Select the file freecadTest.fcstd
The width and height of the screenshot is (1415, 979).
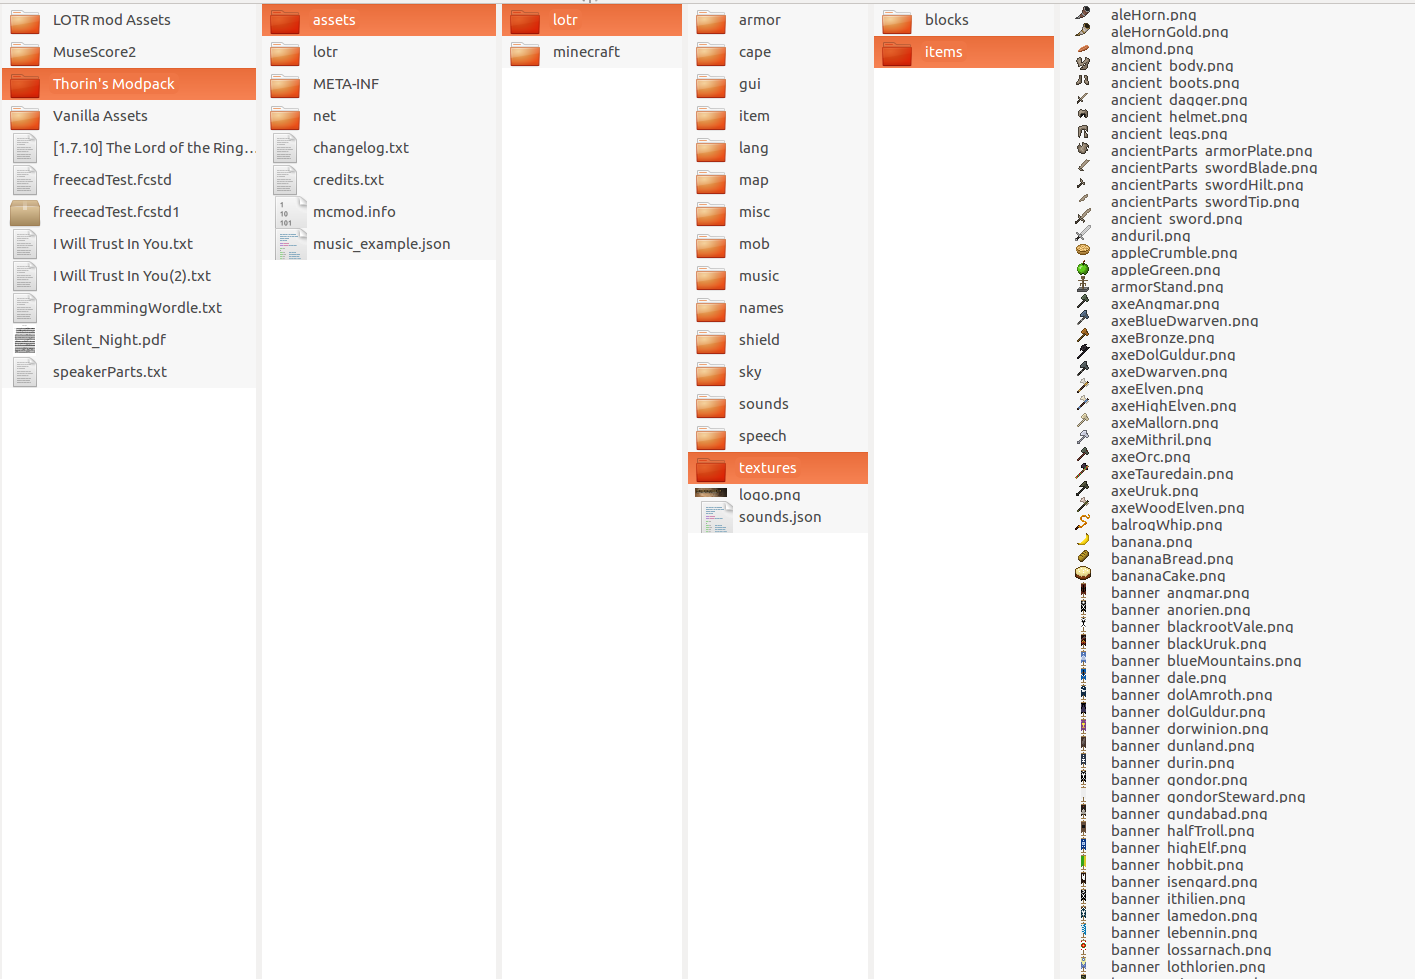(129, 180)
